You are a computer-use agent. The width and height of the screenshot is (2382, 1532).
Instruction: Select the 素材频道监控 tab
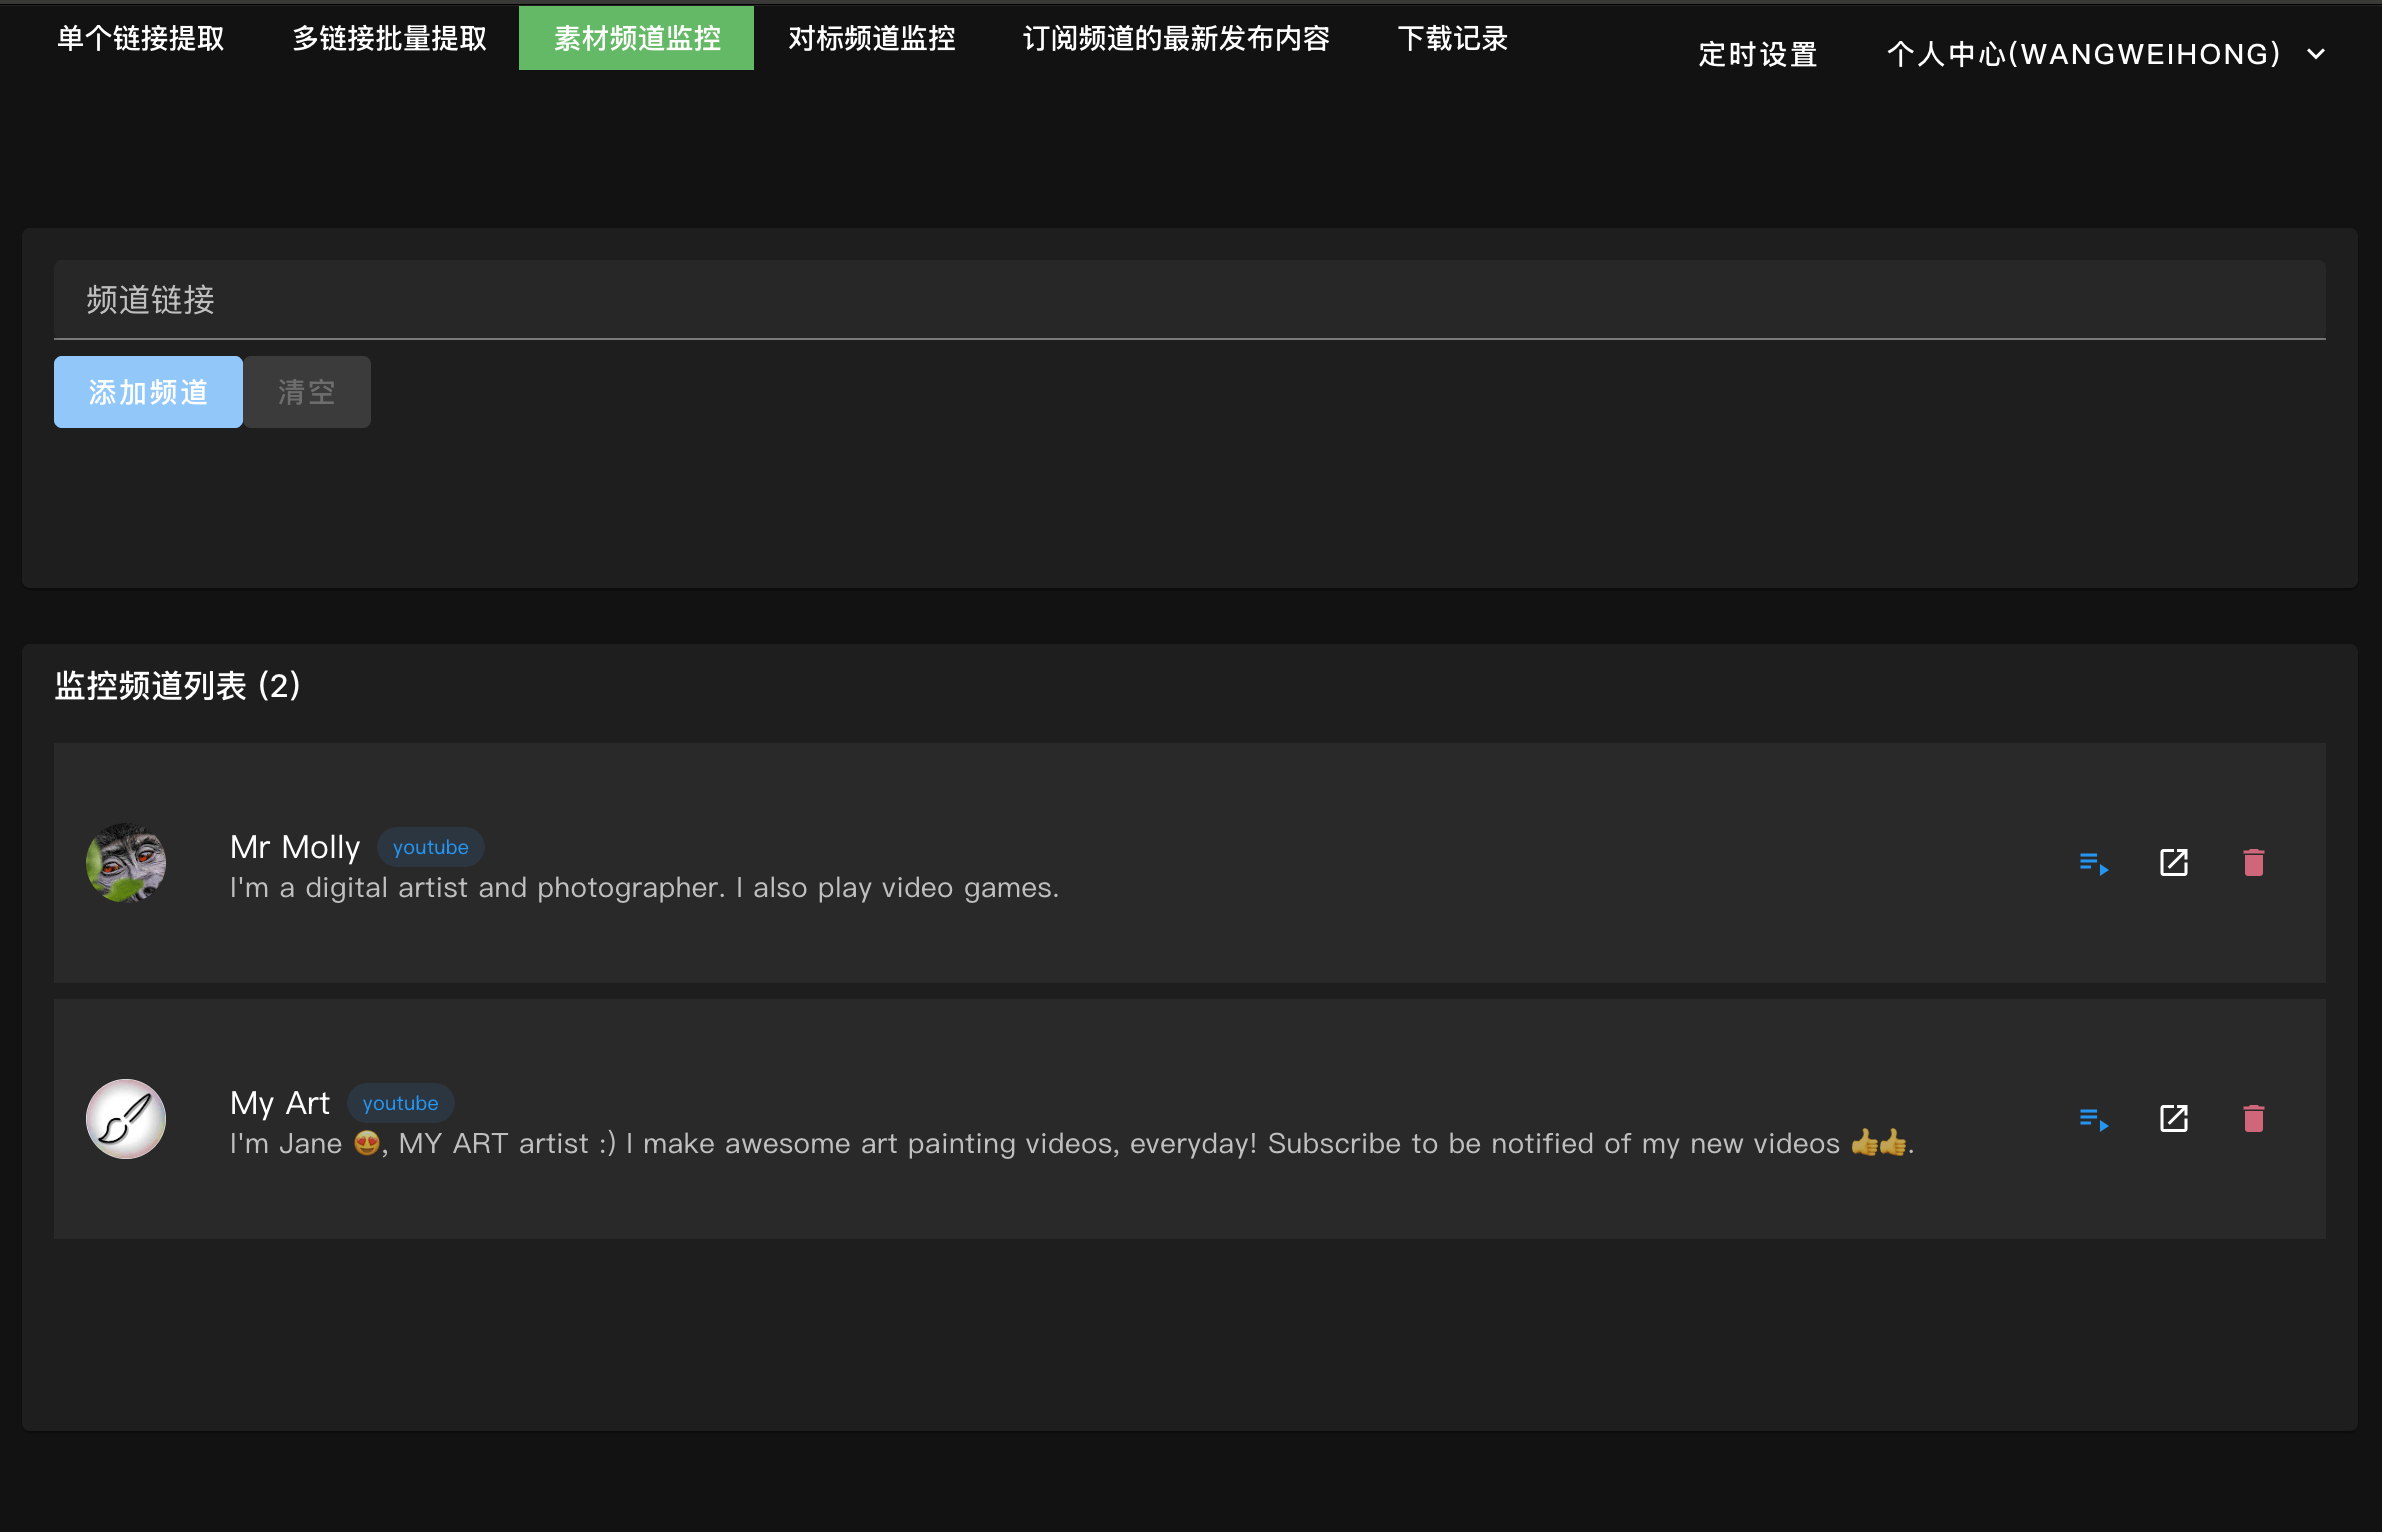point(637,39)
